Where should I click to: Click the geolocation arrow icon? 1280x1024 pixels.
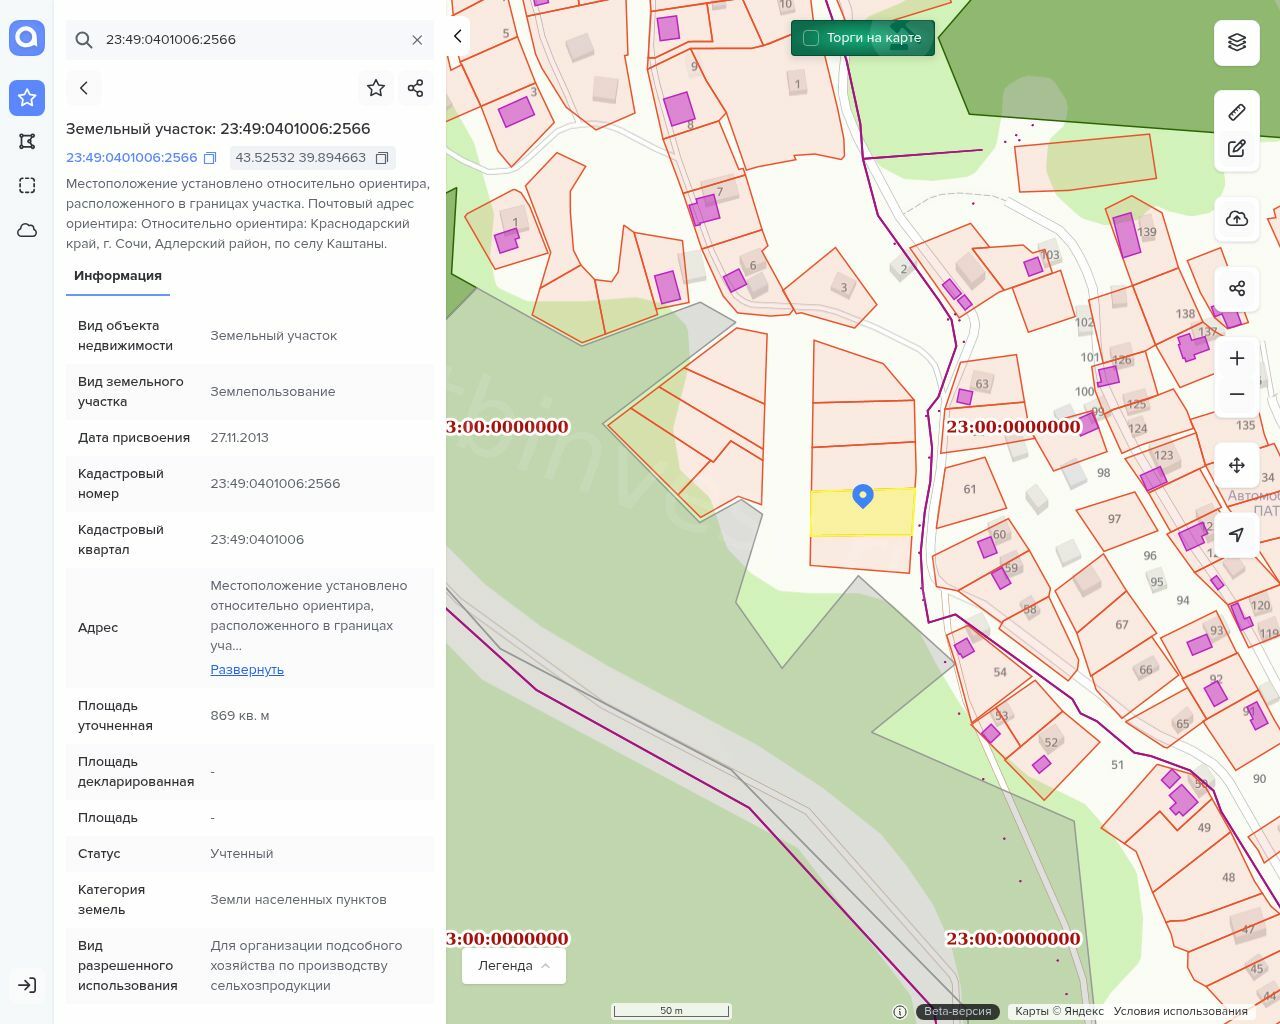click(1237, 535)
